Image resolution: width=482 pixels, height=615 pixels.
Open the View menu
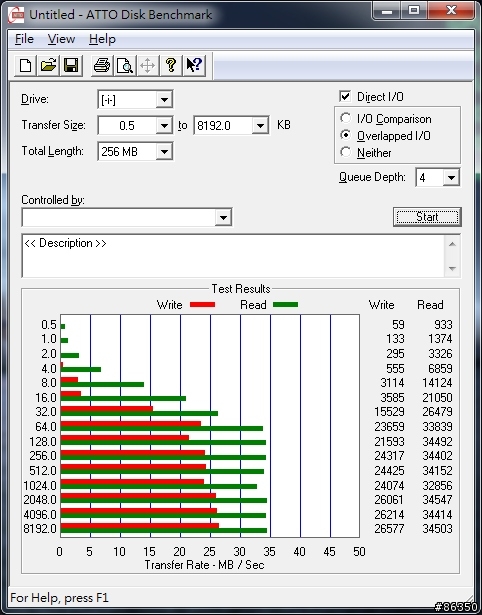(x=61, y=39)
